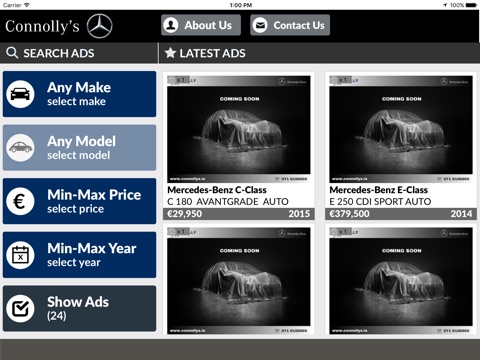This screenshot has width=480, height=360.
Task: Click the €379,500 price
Action: (349, 214)
